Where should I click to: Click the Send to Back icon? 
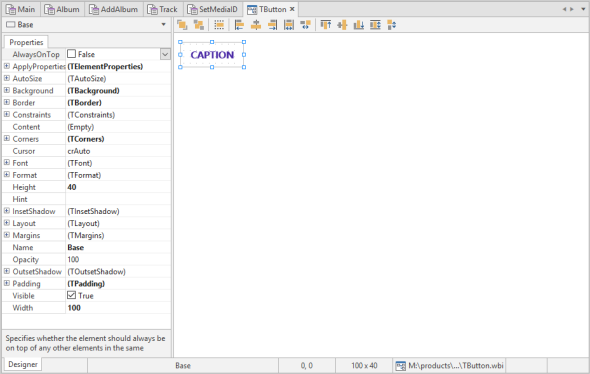(199, 25)
